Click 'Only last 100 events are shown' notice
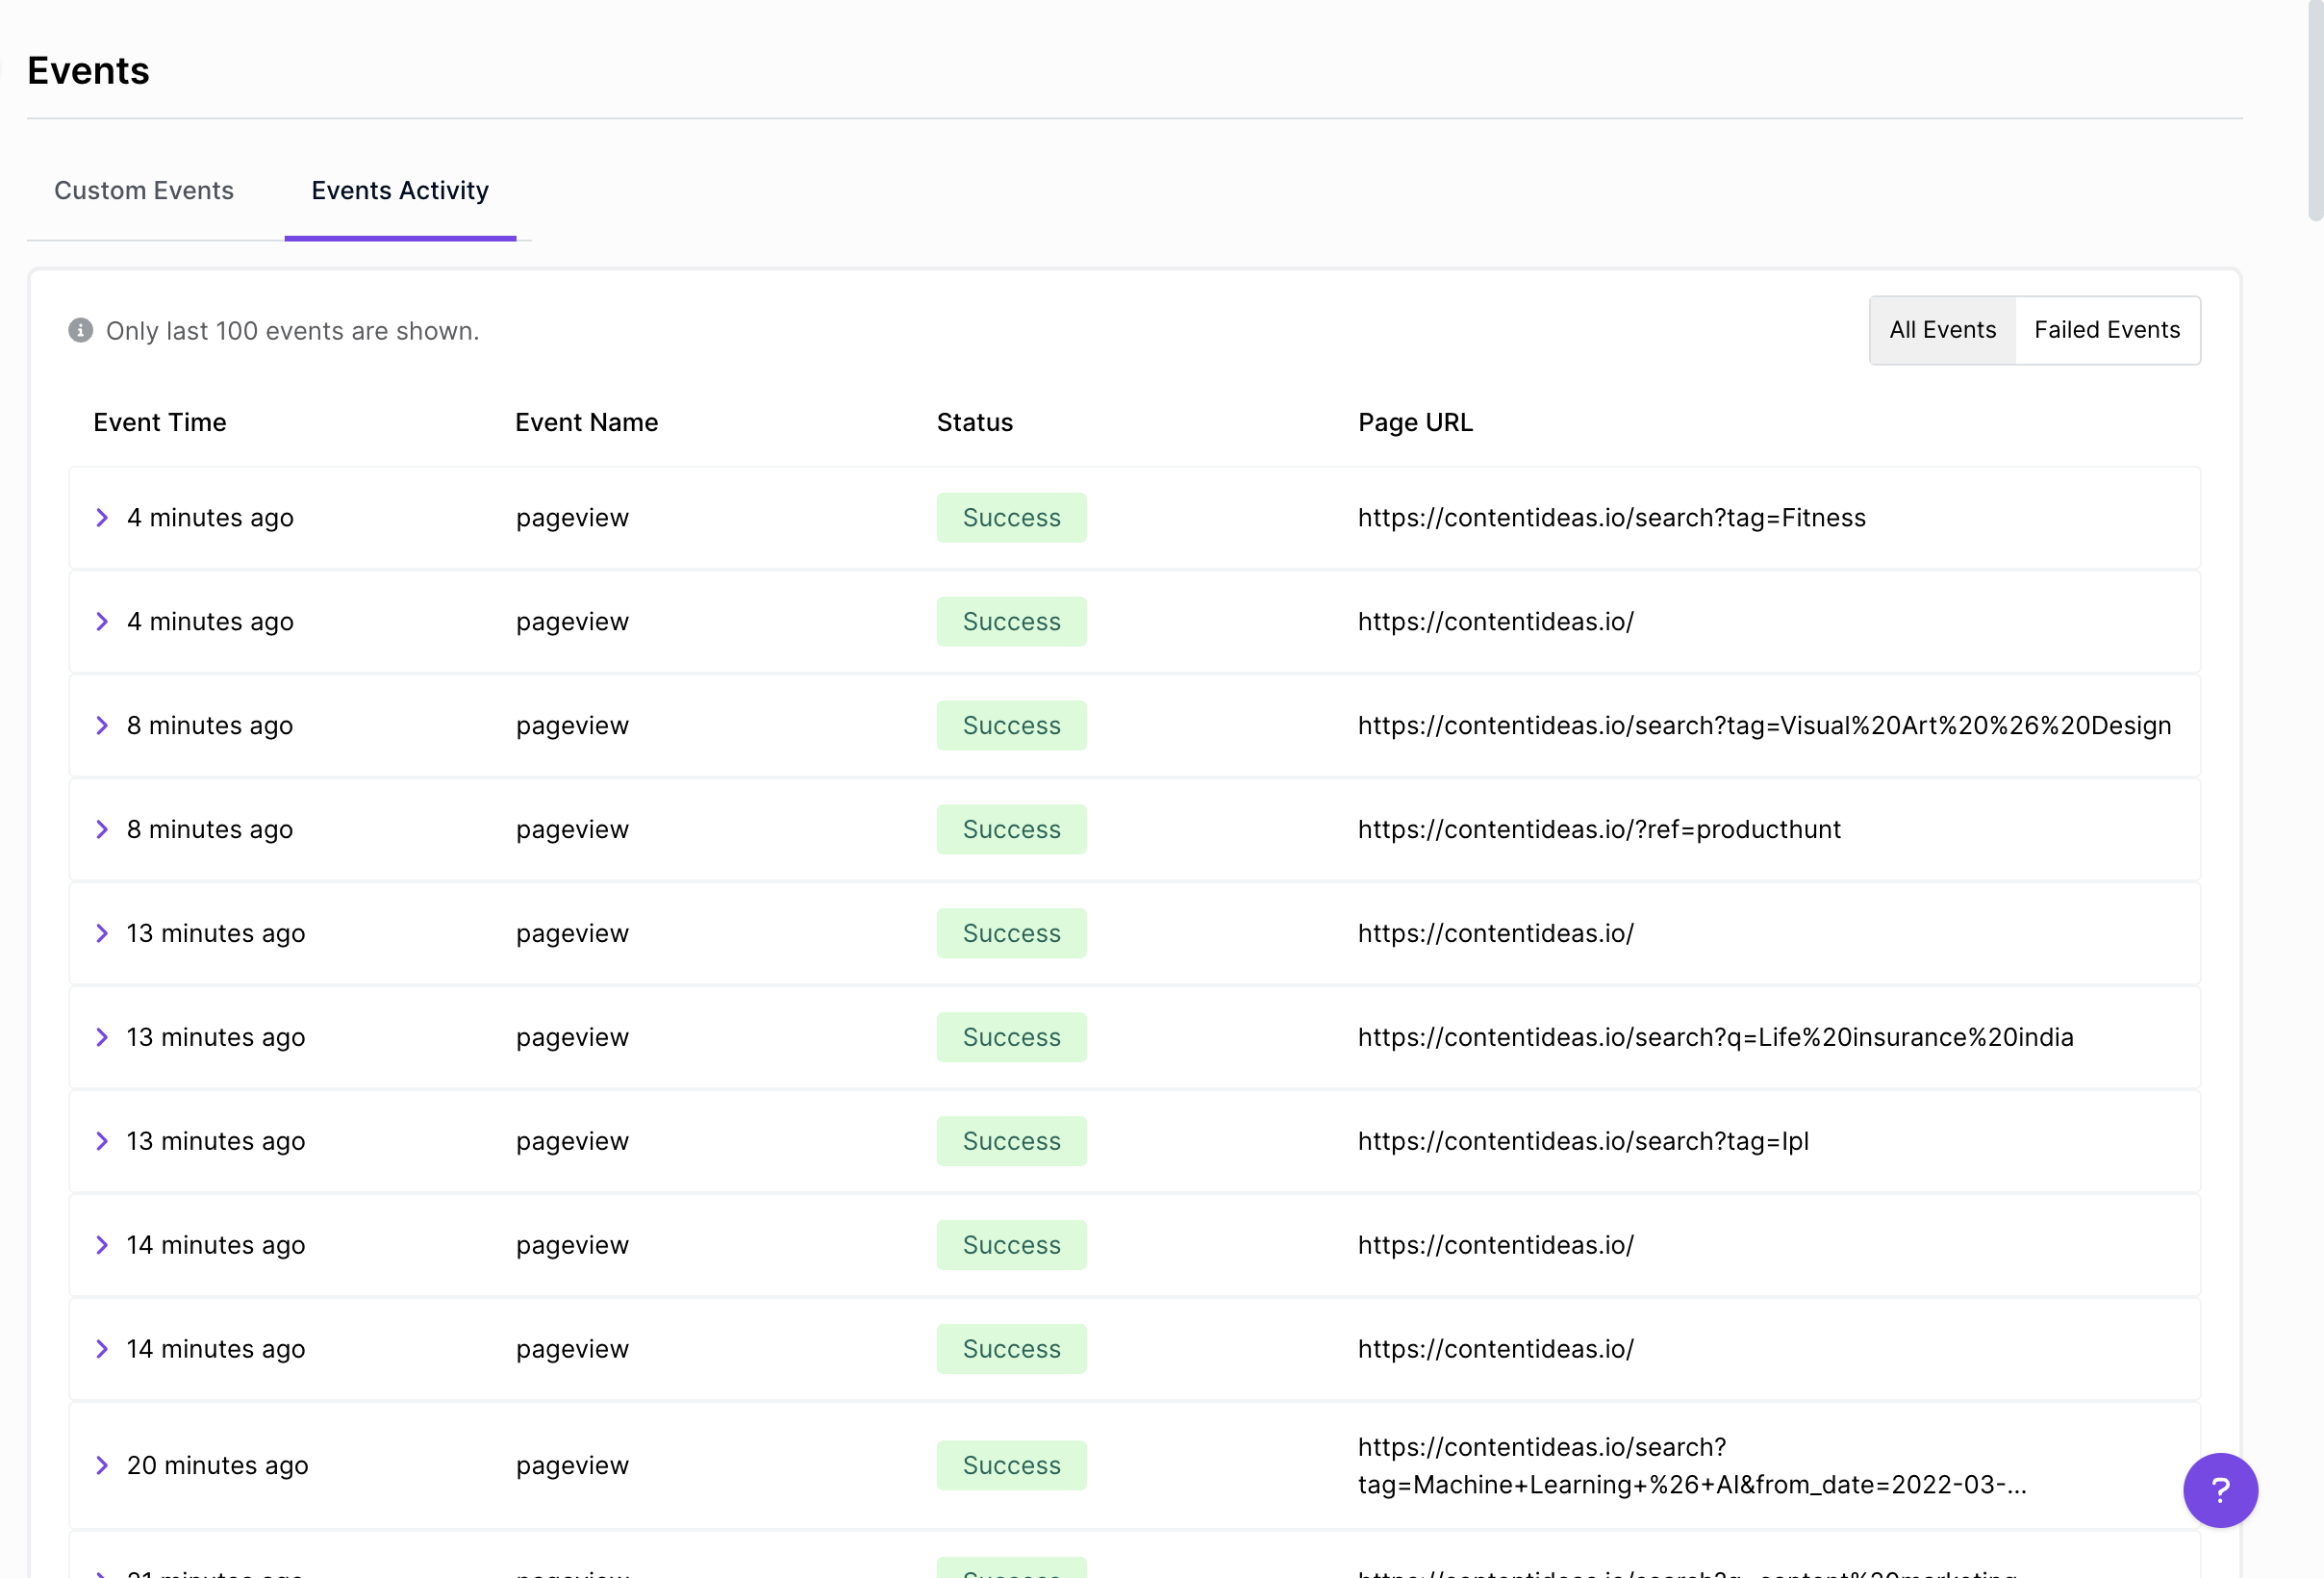Viewport: 2324px width, 1578px height. pos(292,331)
